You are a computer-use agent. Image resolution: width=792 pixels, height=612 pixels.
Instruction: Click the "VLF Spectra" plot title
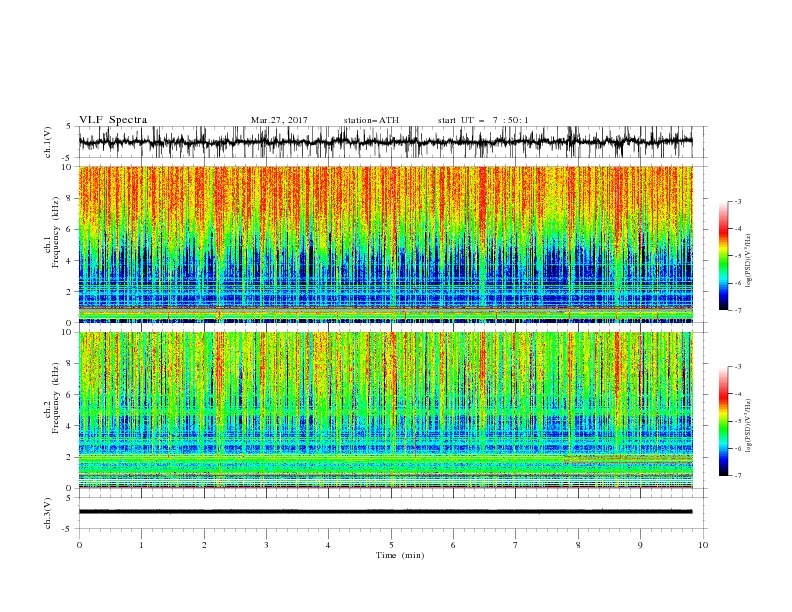coord(113,120)
